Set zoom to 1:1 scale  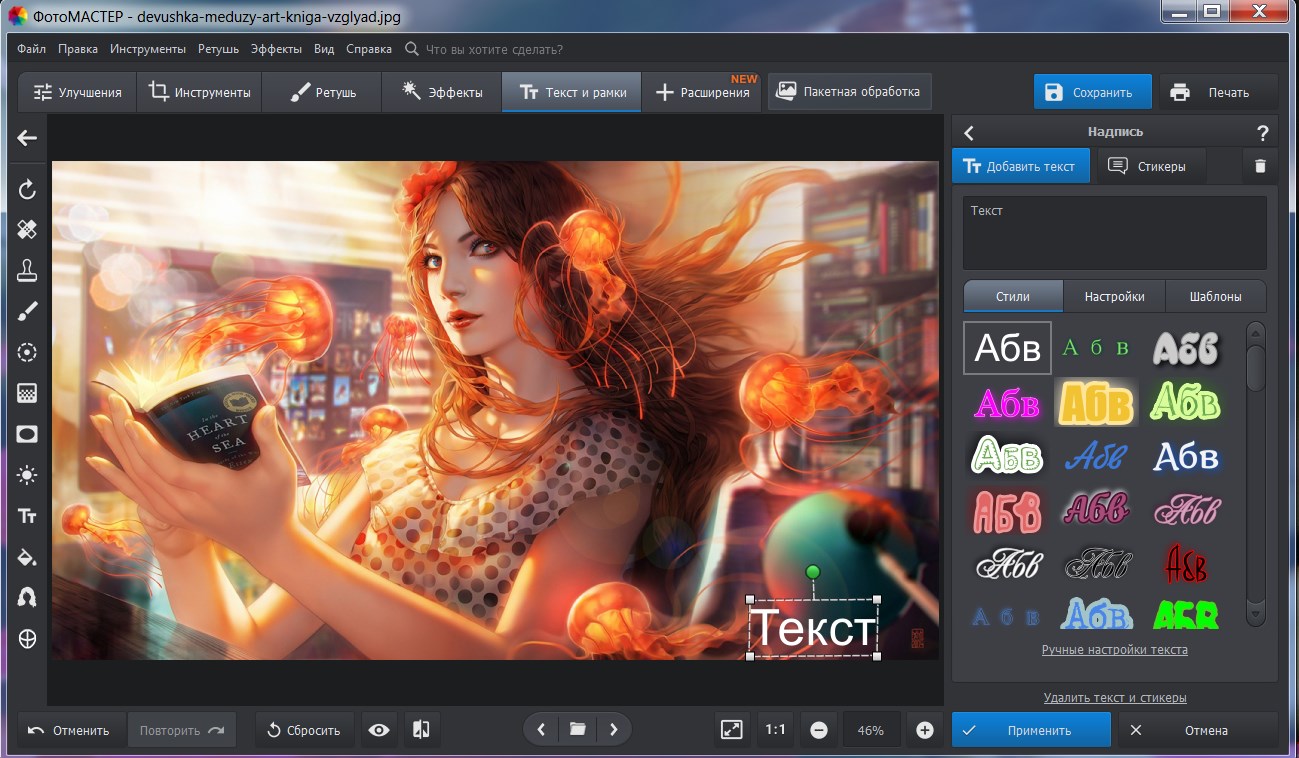point(775,730)
